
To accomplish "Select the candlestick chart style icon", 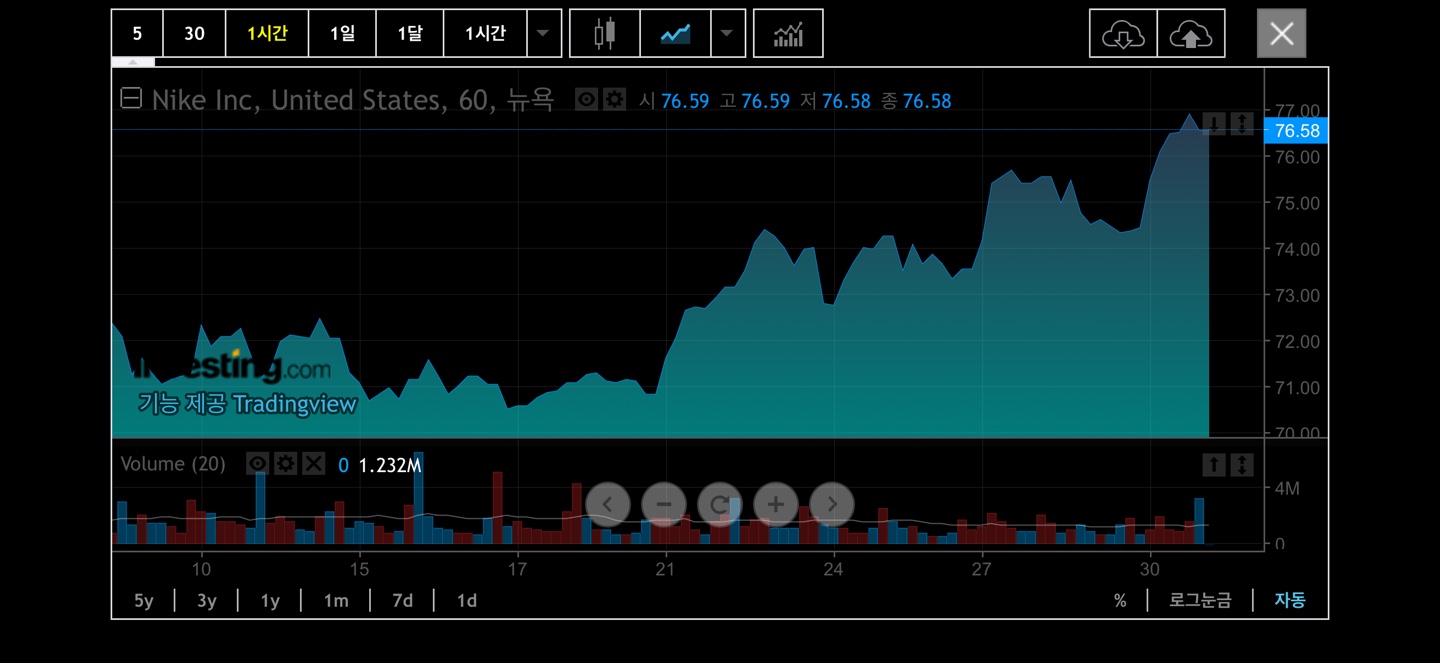I will [604, 33].
